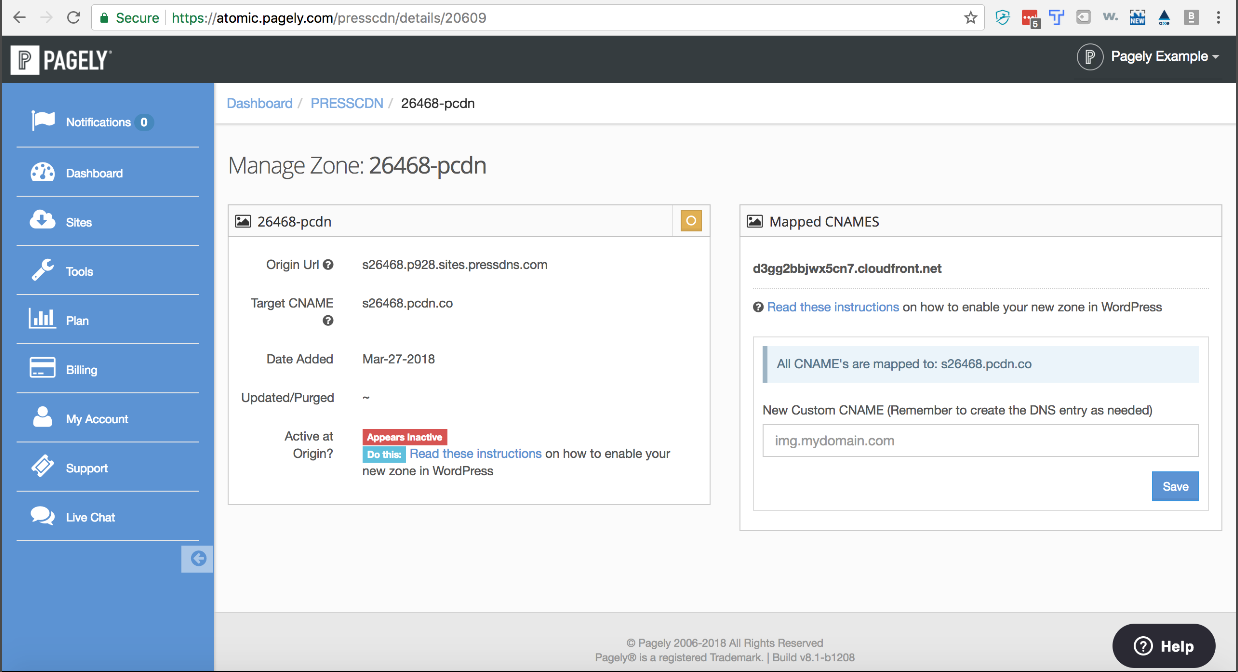Click the 'w.' extension icon

[x=1110, y=17]
